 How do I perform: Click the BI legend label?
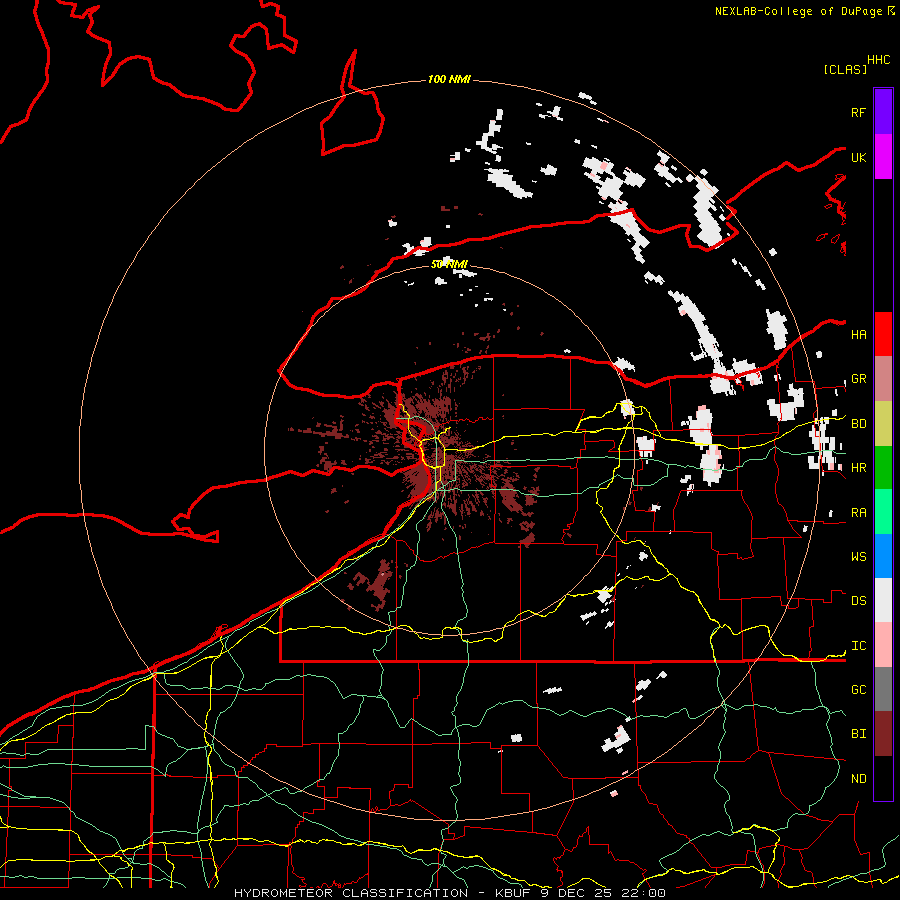point(858,734)
